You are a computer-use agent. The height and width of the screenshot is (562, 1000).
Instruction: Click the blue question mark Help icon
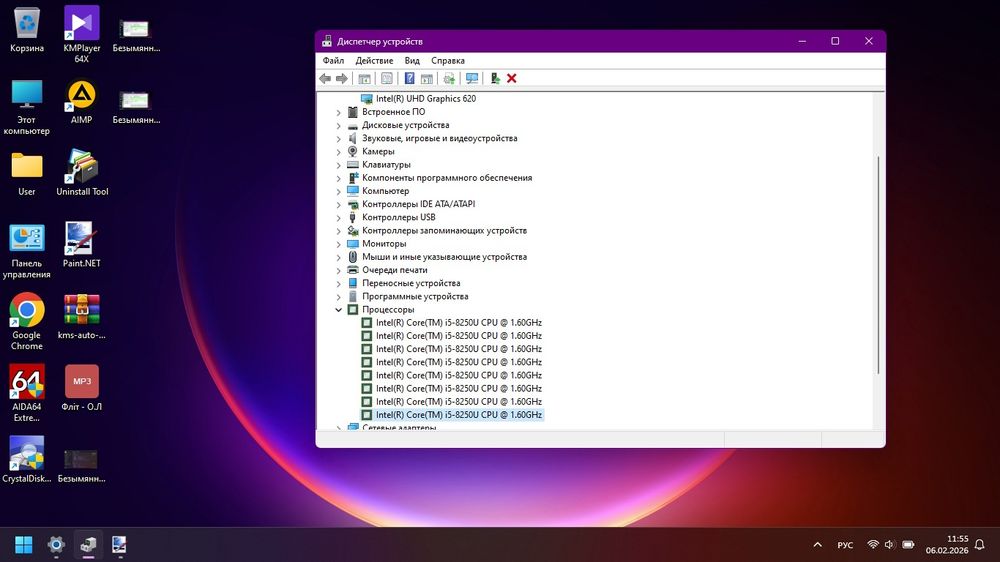tap(409, 78)
